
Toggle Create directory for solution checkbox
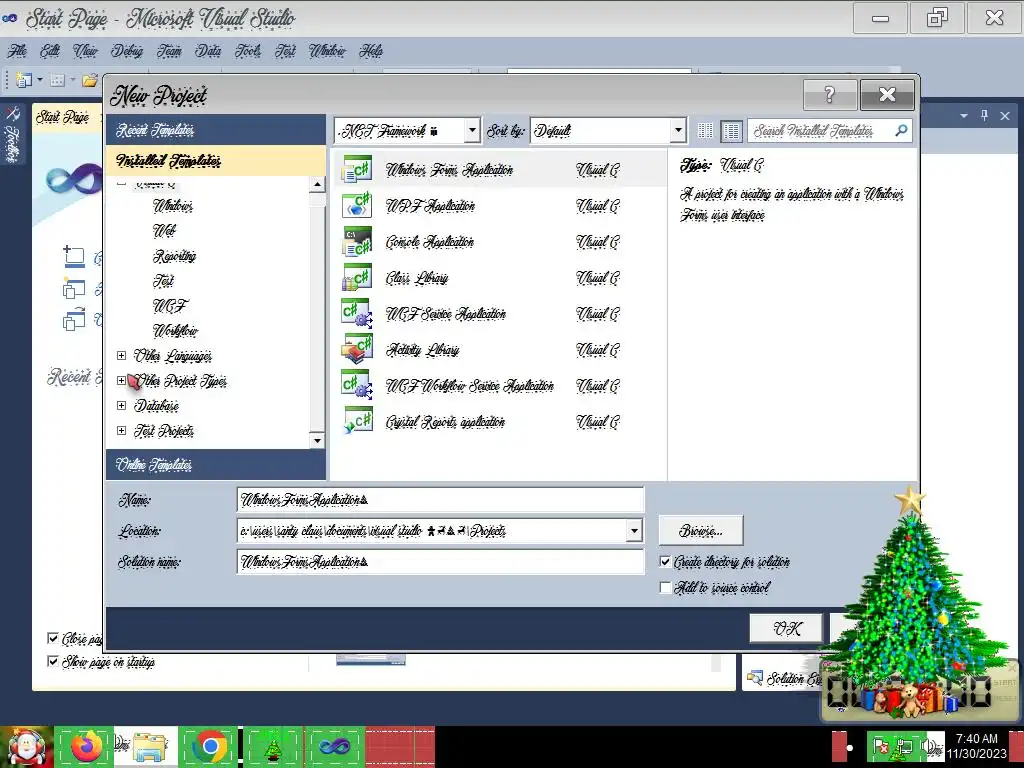[x=665, y=562]
